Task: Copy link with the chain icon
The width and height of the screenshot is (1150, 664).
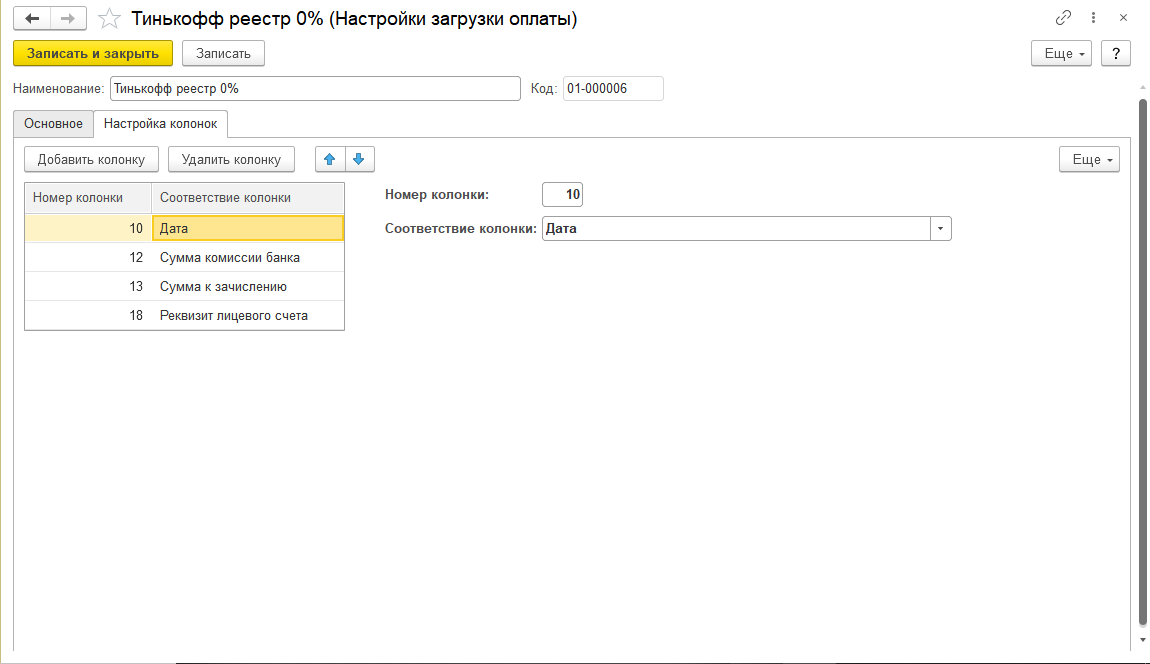Action: tap(1063, 18)
